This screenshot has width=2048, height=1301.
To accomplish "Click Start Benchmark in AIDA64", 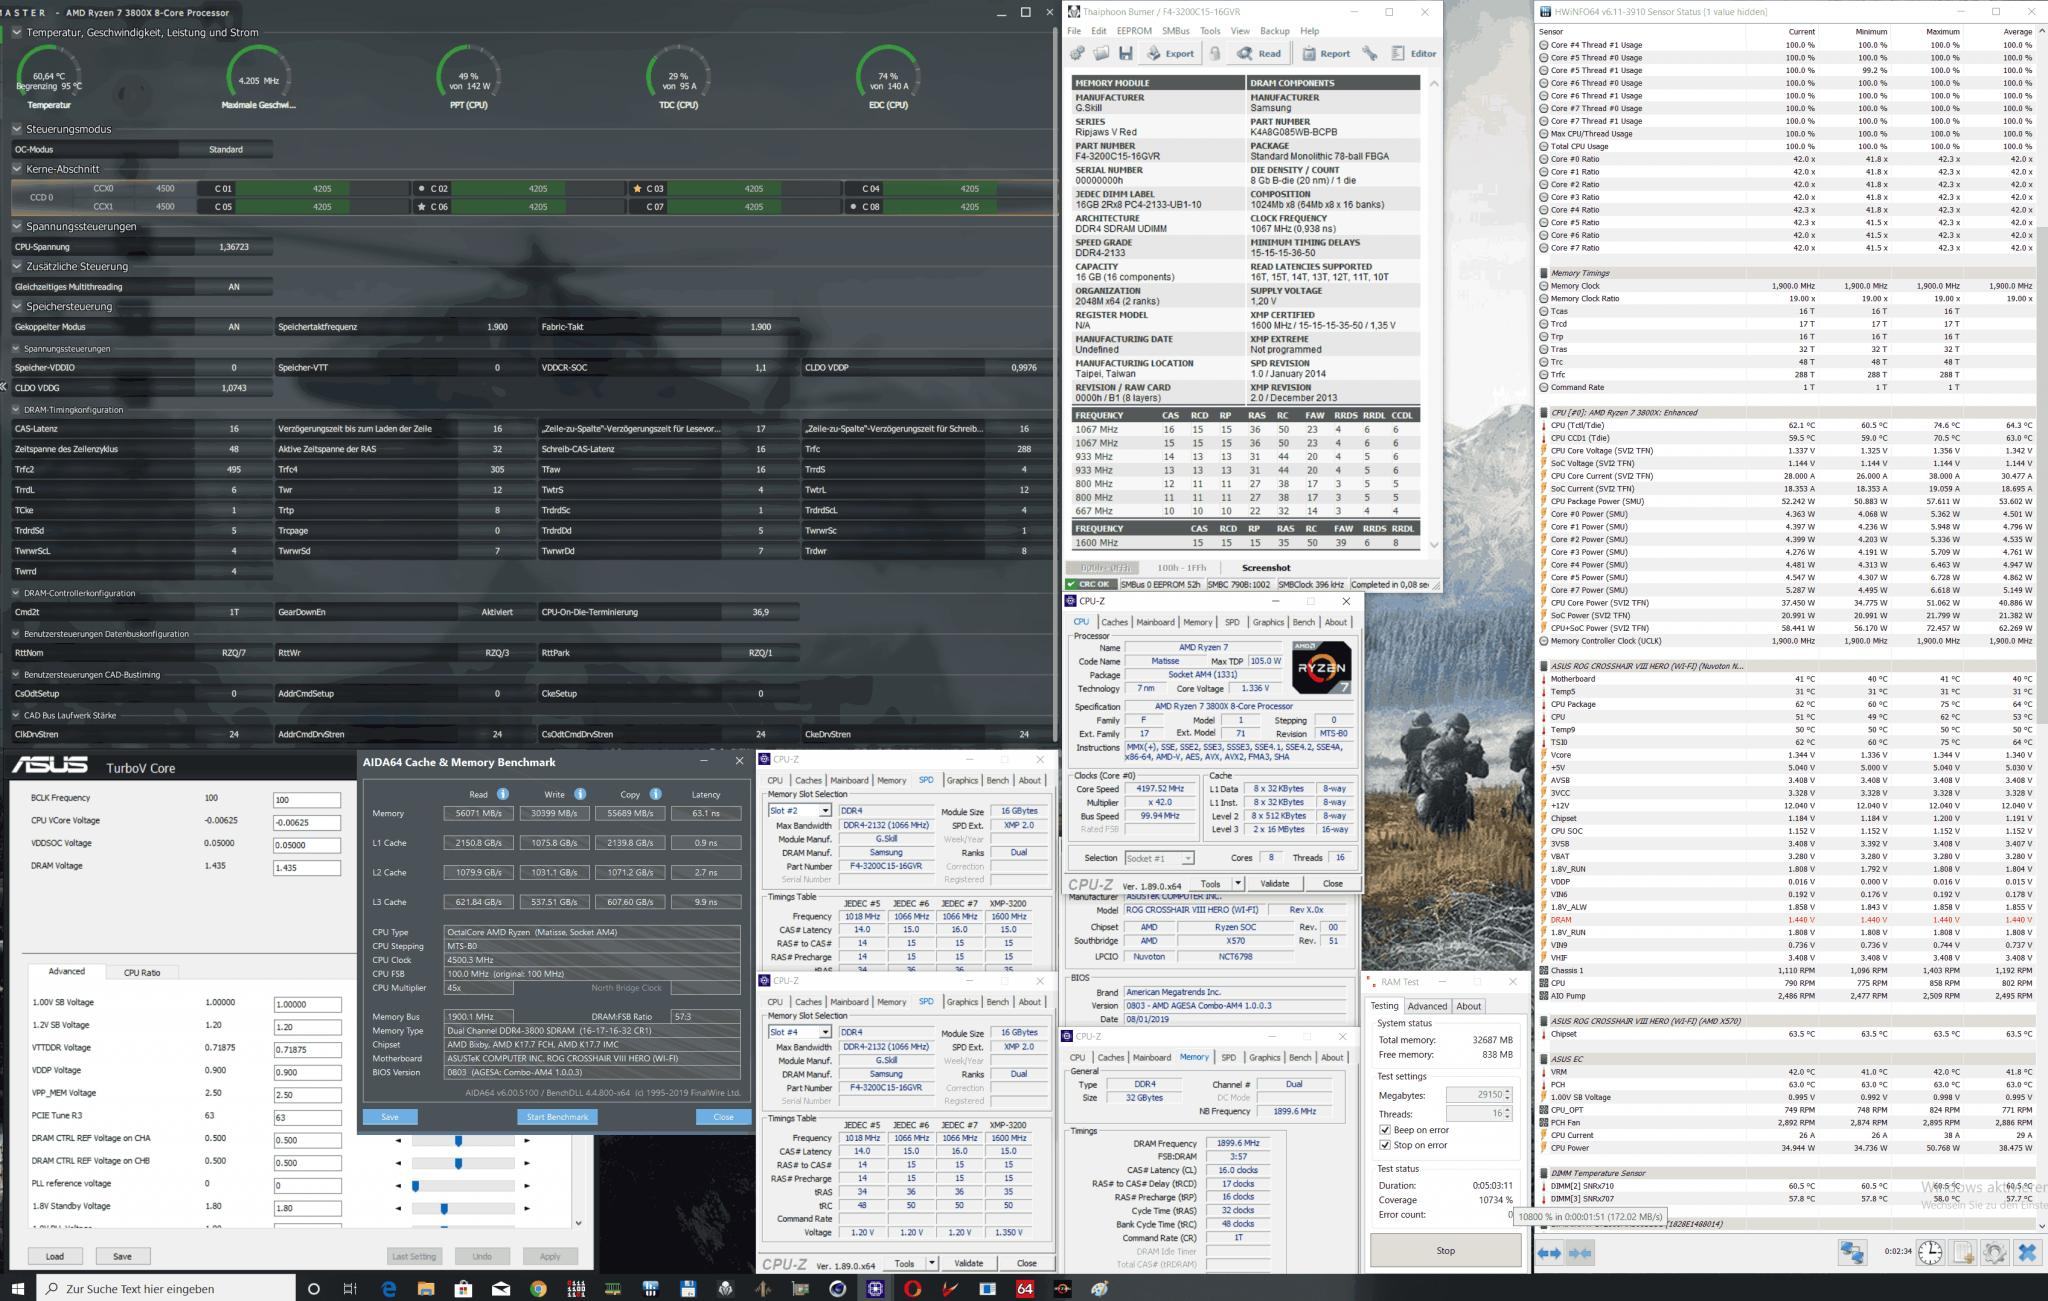I will 557,1117.
